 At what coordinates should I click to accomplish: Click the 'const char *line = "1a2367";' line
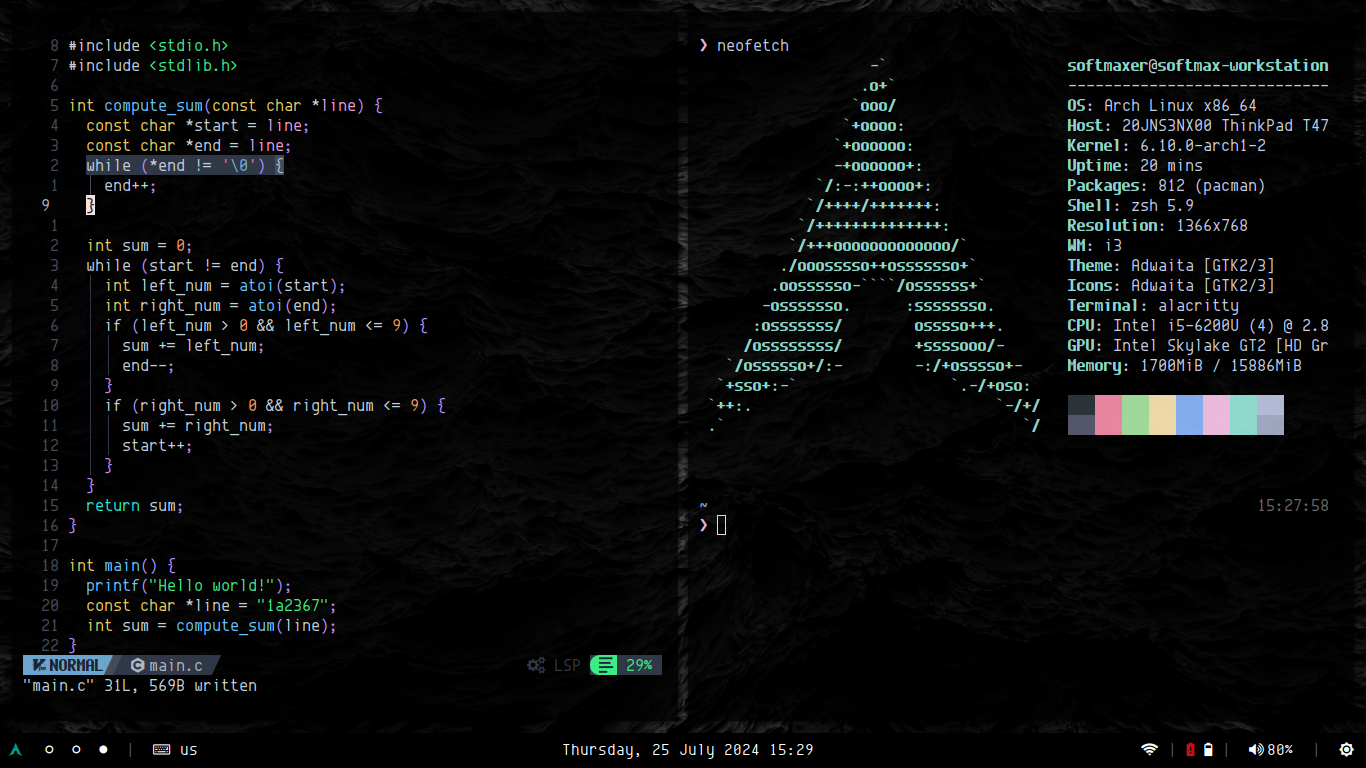tap(212, 605)
